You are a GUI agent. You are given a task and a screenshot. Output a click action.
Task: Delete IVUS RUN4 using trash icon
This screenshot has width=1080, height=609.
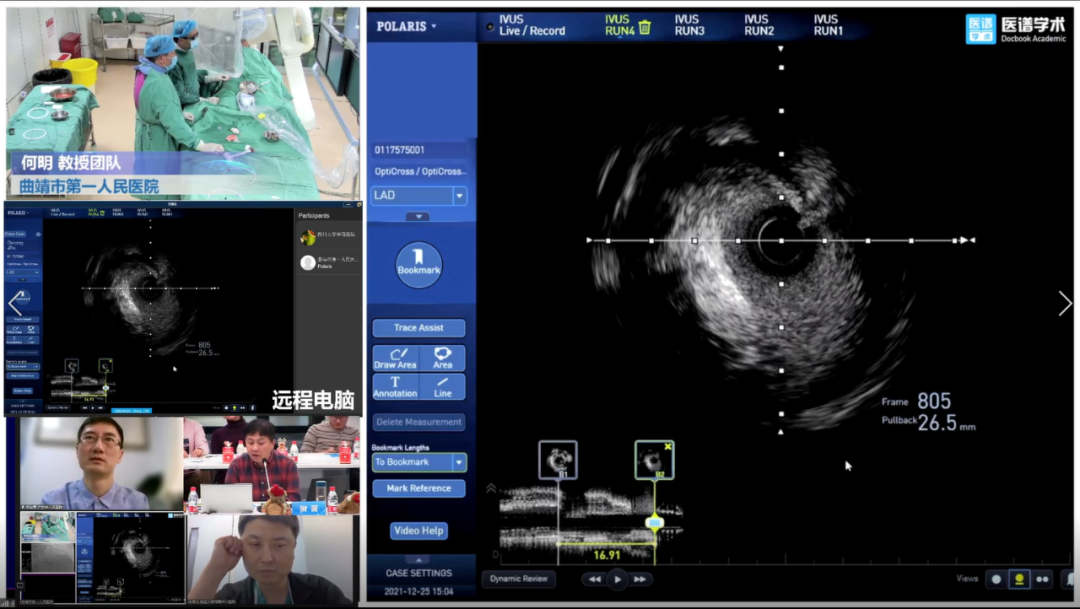pos(645,27)
